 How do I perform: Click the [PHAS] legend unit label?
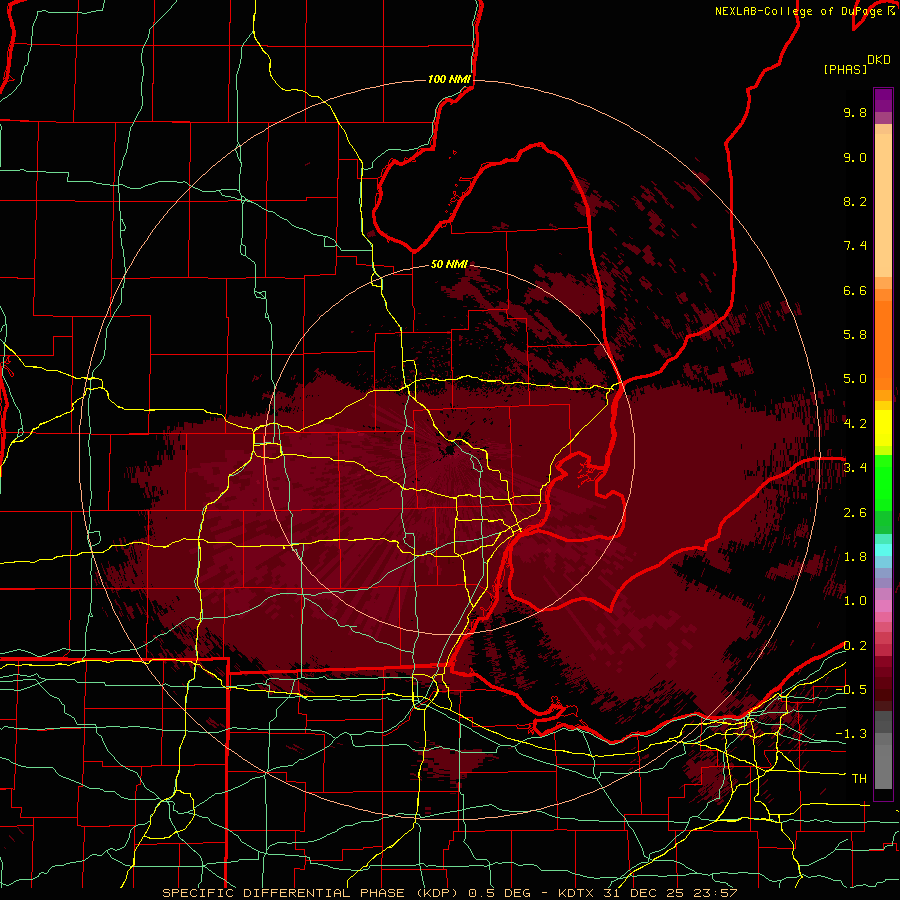[x=845, y=69]
